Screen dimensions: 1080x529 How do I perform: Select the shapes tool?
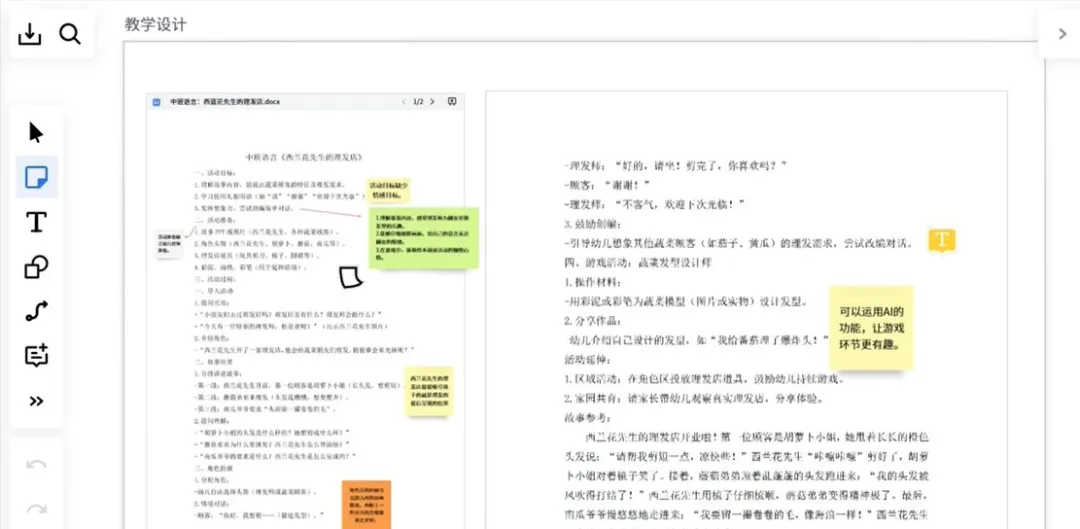pos(37,267)
